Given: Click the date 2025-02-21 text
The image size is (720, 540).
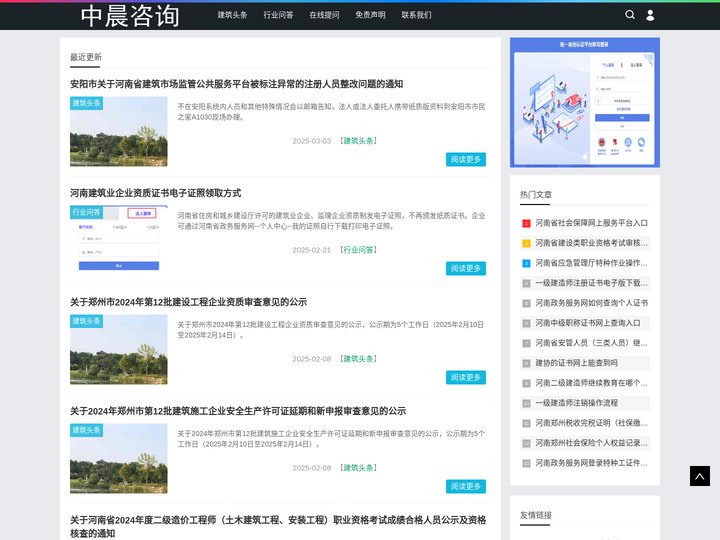Looking at the screenshot, I should pos(312,250).
